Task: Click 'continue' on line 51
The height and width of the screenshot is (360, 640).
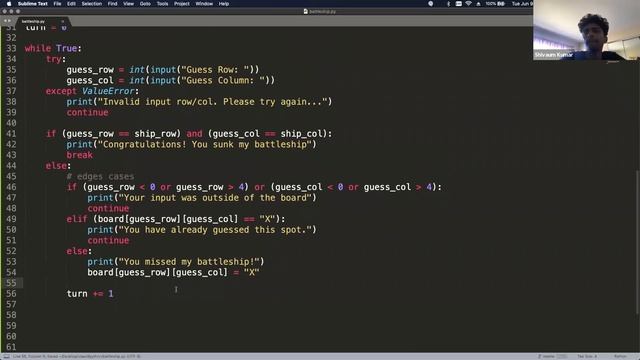Action: tap(108, 240)
